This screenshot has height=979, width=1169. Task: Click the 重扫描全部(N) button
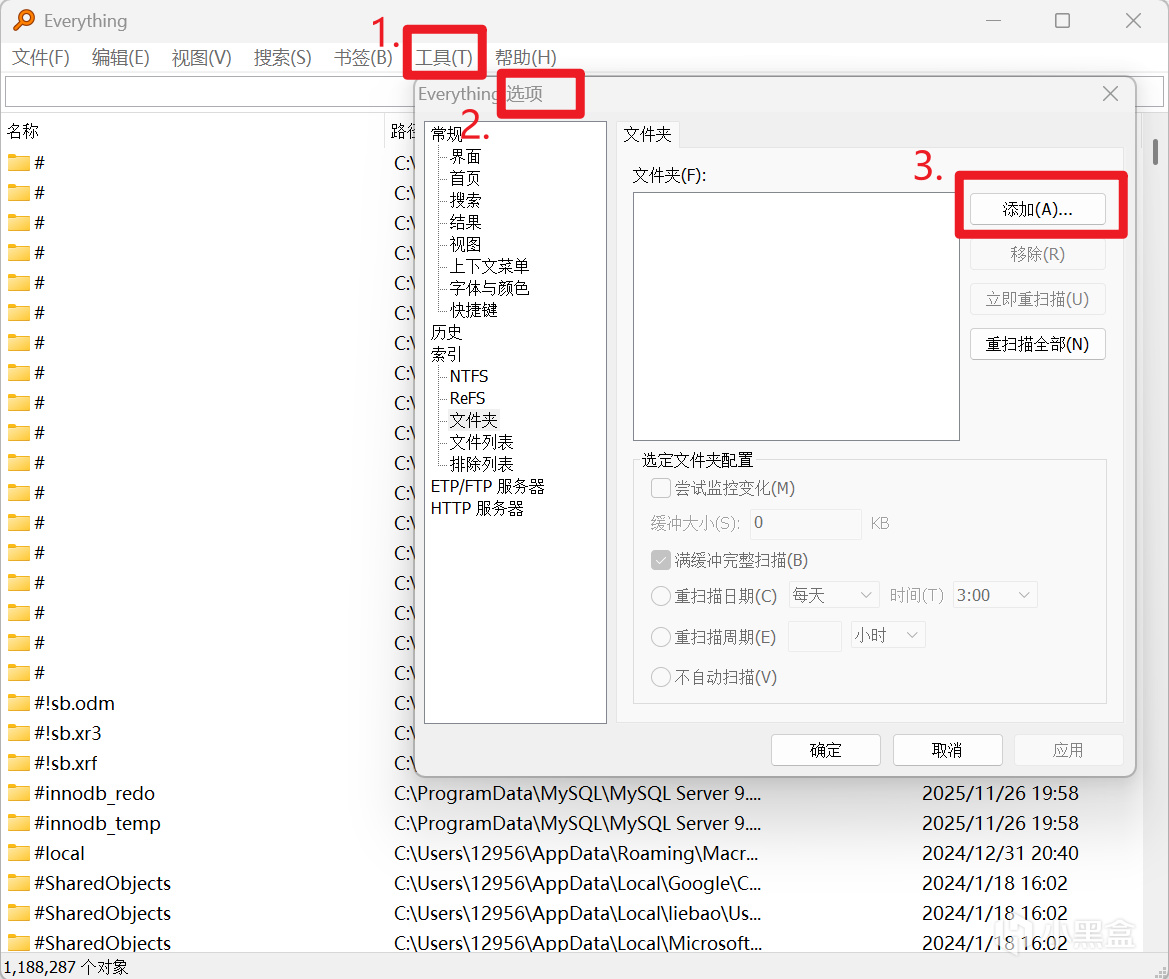(1037, 344)
